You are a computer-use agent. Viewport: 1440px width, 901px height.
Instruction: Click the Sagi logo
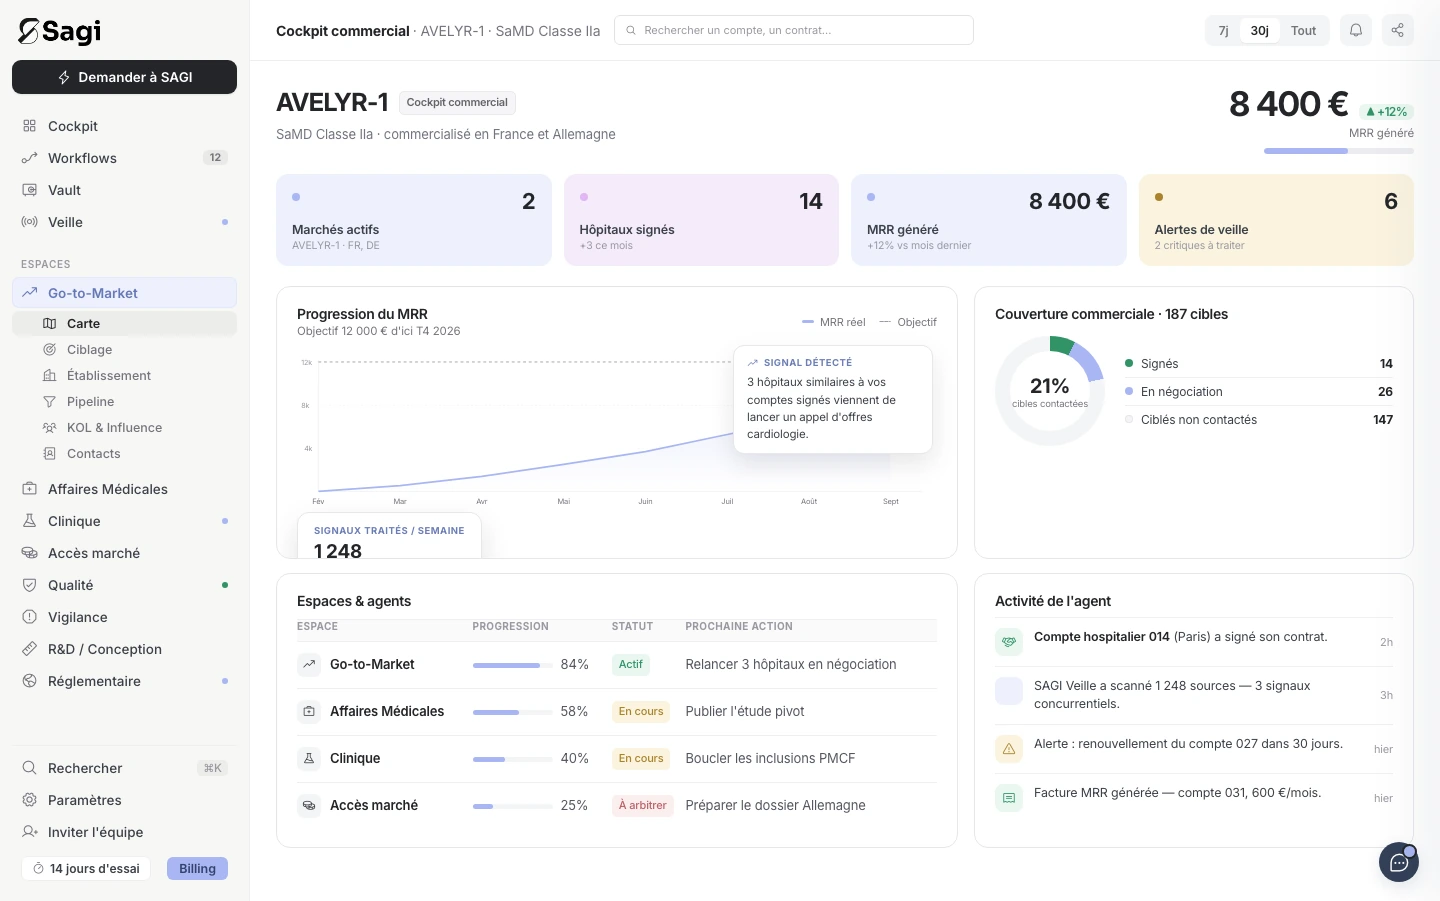(x=60, y=31)
